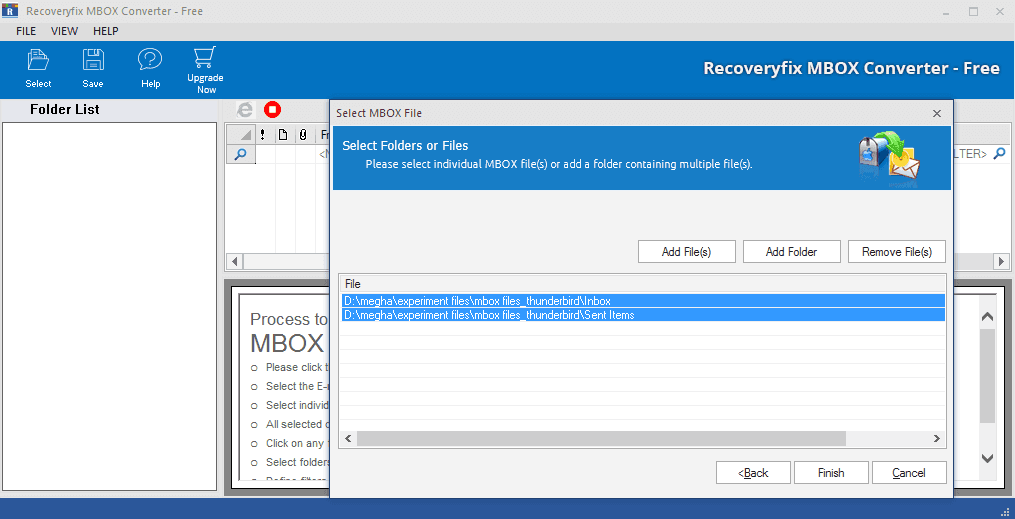The height and width of the screenshot is (519, 1015).
Task: Go back with the <Back button
Action: (x=753, y=472)
